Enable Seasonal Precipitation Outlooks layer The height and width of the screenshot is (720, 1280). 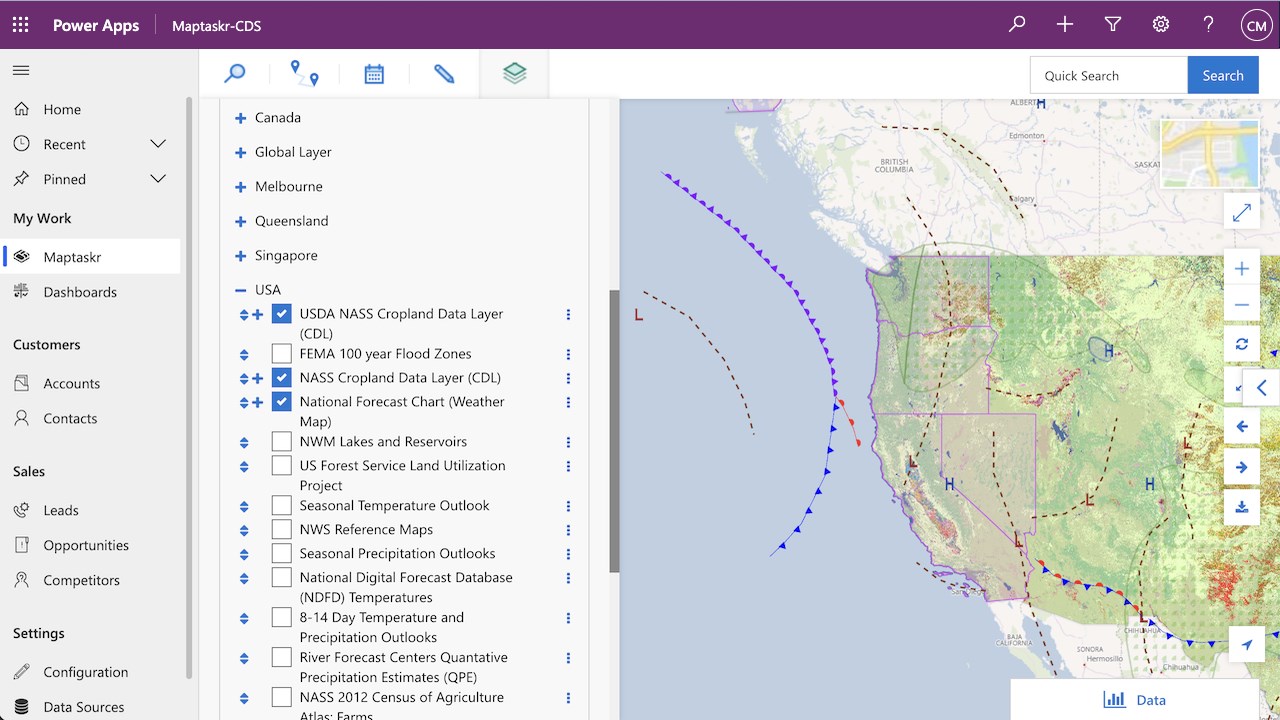coord(281,554)
